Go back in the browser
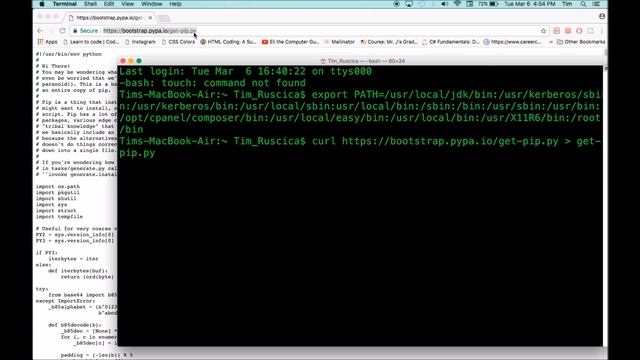The width and height of the screenshot is (640, 360). pos(40,31)
